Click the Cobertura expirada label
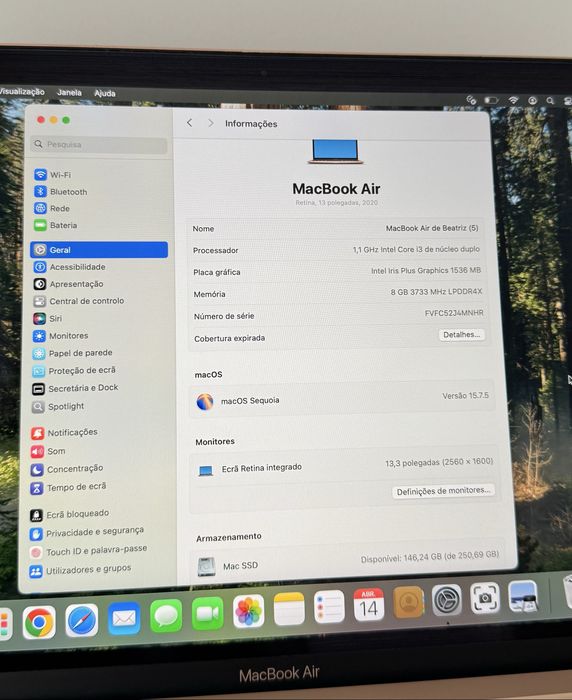The width and height of the screenshot is (572, 700). click(230, 338)
